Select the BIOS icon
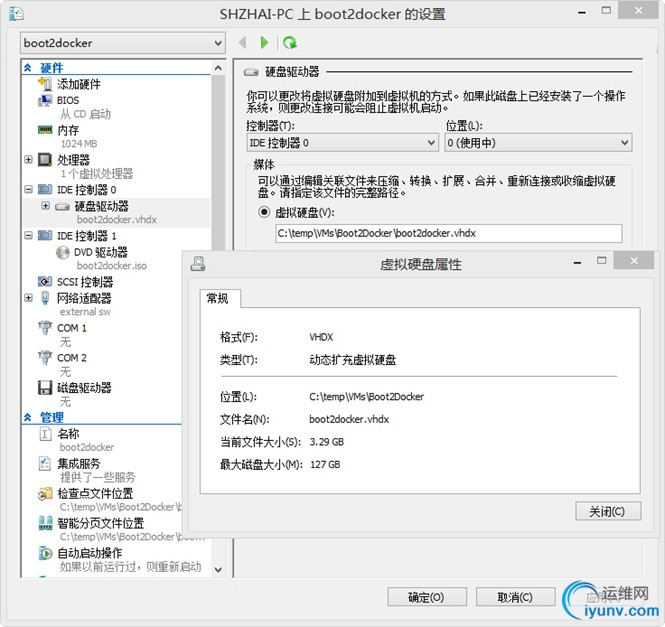The image size is (665, 627). tap(45, 101)
